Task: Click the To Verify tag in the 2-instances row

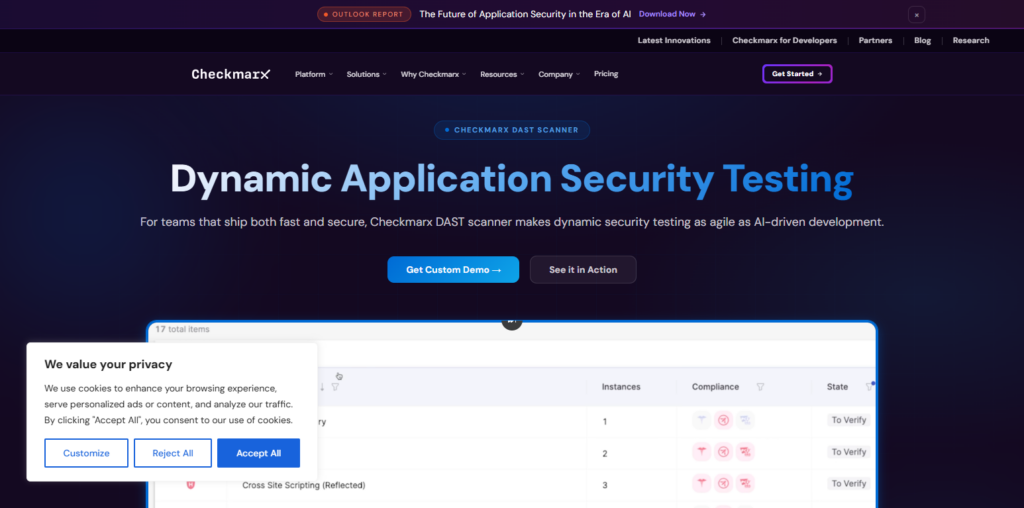Action: click(849, 452)
